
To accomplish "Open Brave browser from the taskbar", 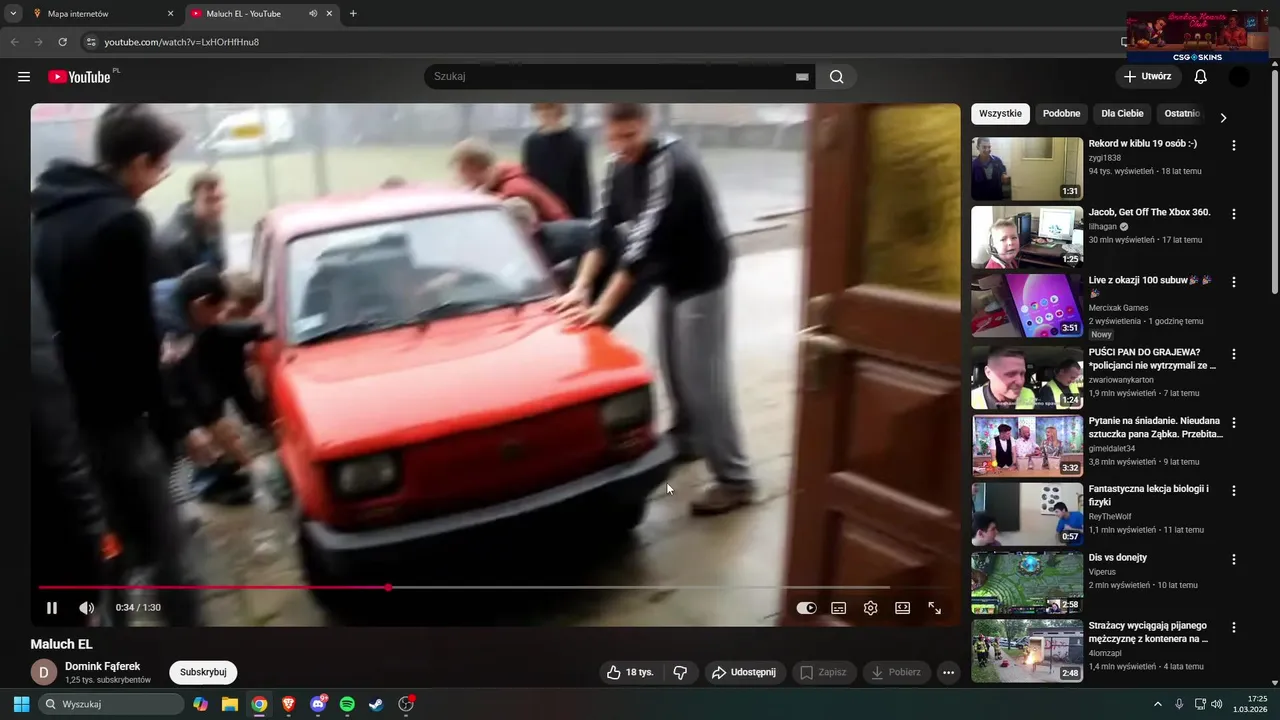I will pos(289,704).
